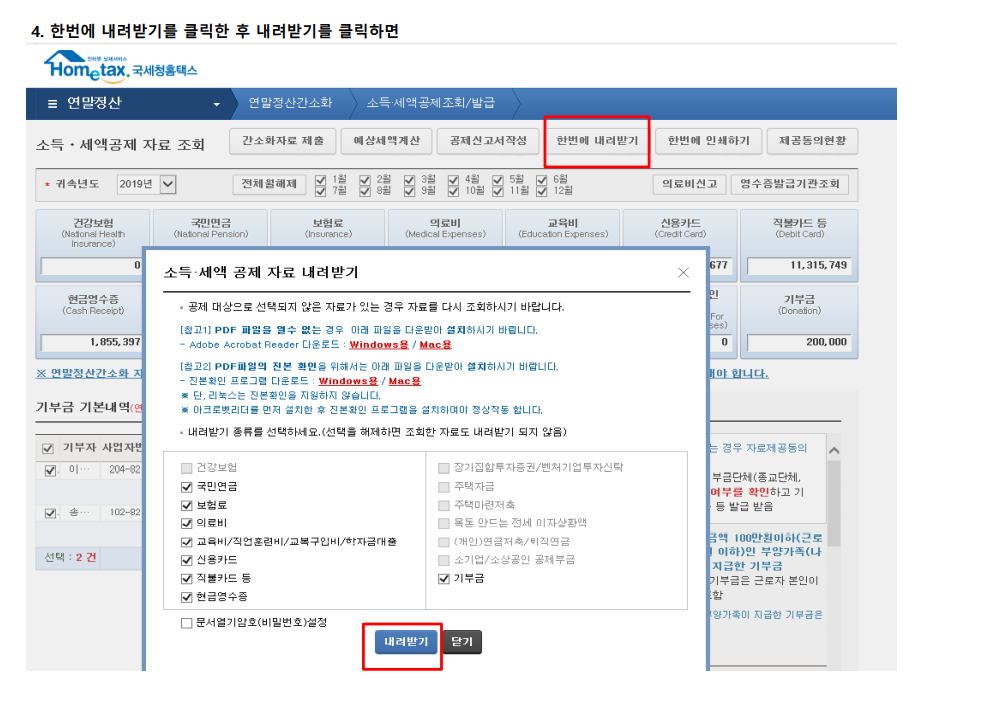This screenshot has height=708, width=992.
Task: Click the 닫기 button in dialog
Action: click(x=462, y=642)
